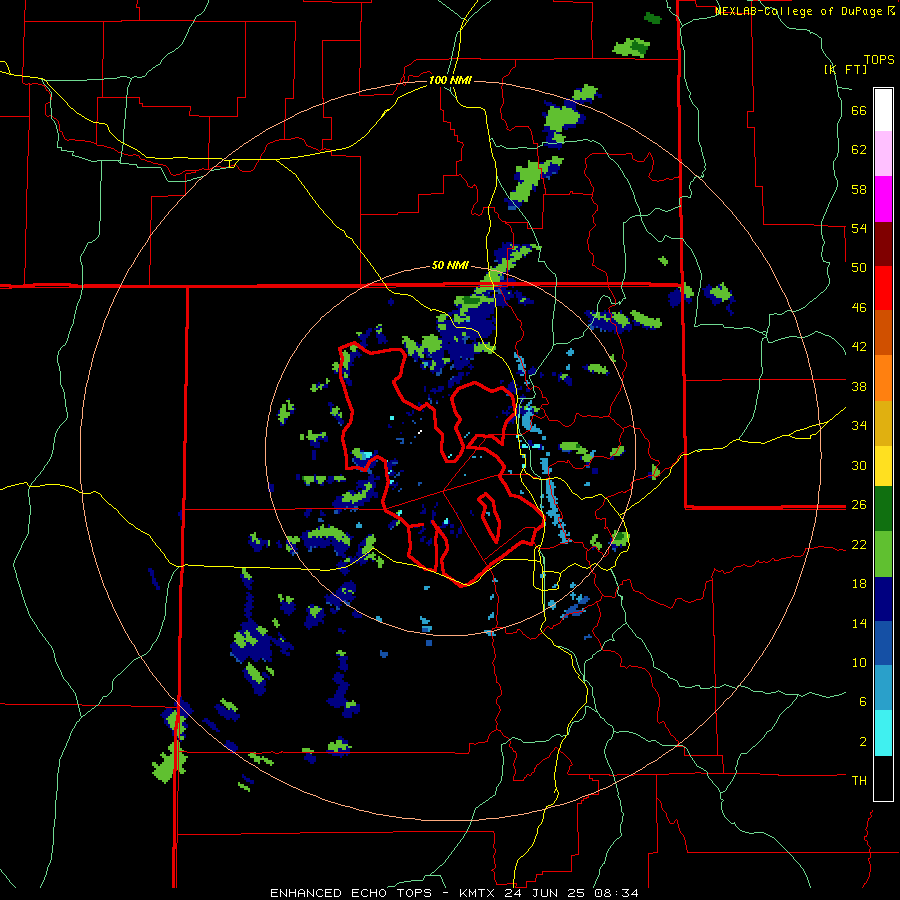The width and height of the screenshot is (900, 900).
Task: Click the 58 value on the legend scale
Action: coord(859,189)
